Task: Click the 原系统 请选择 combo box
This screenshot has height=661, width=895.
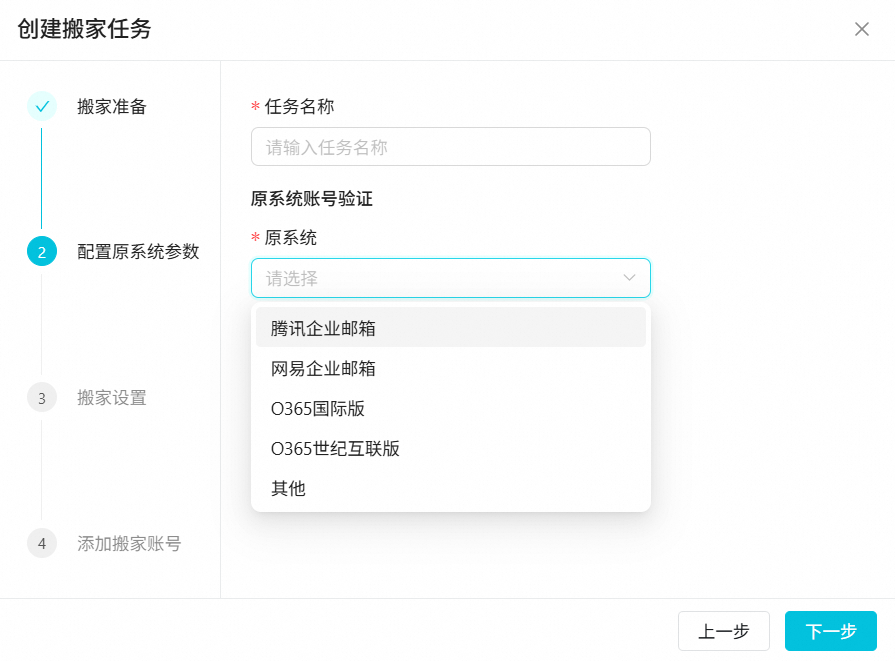Action: [x=440, y=278]
